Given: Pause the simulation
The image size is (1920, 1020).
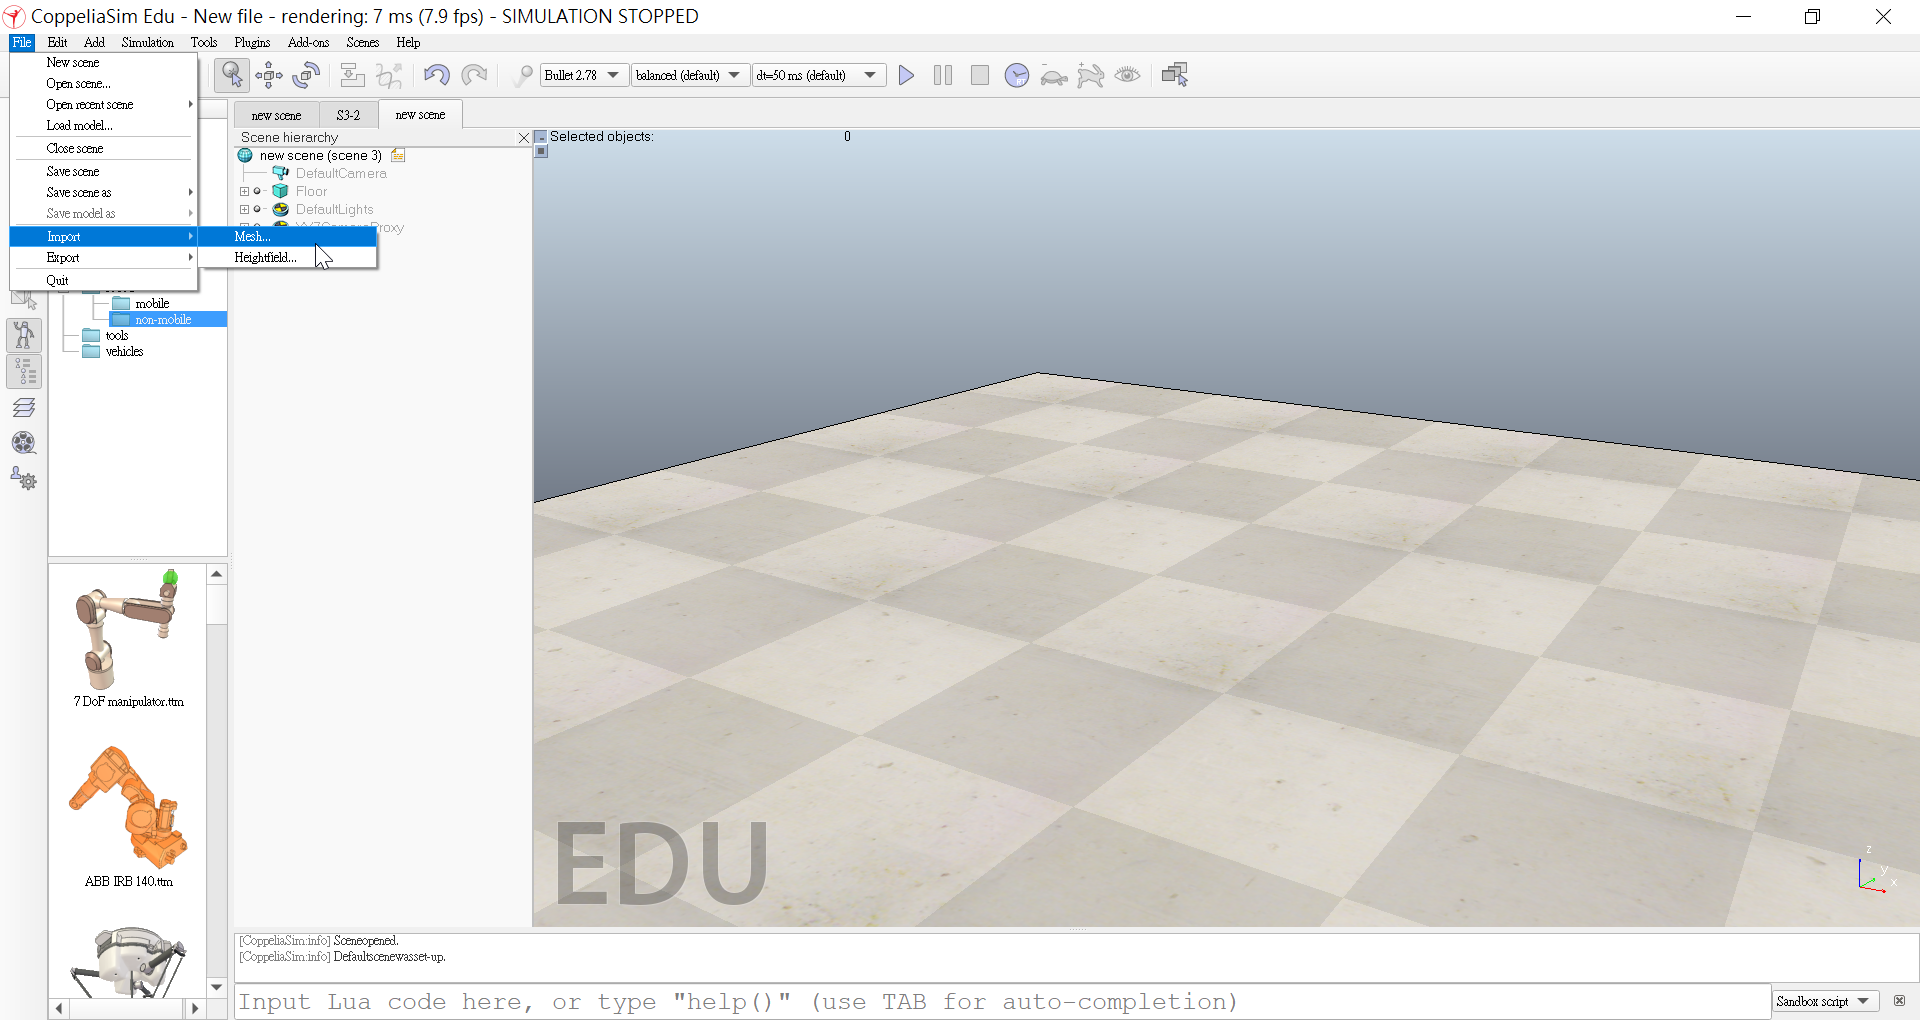Looking at the screenshot, I should (942, 75).
